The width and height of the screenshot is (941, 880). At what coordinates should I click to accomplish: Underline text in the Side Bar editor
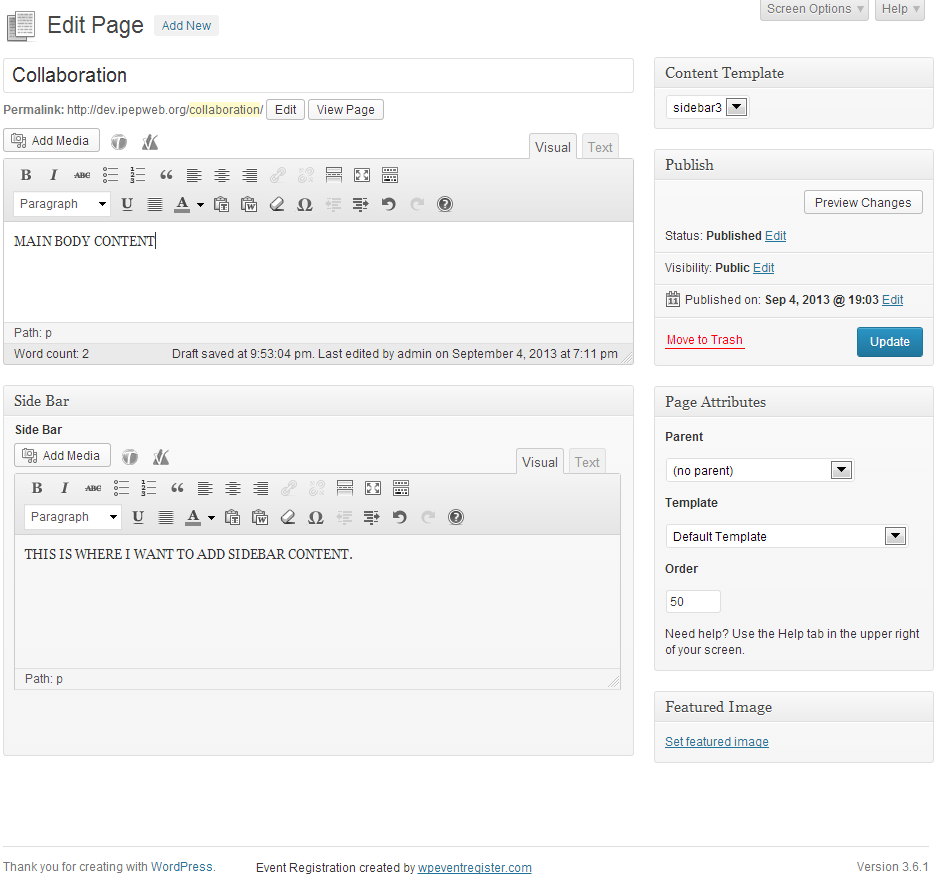point(138,517)
